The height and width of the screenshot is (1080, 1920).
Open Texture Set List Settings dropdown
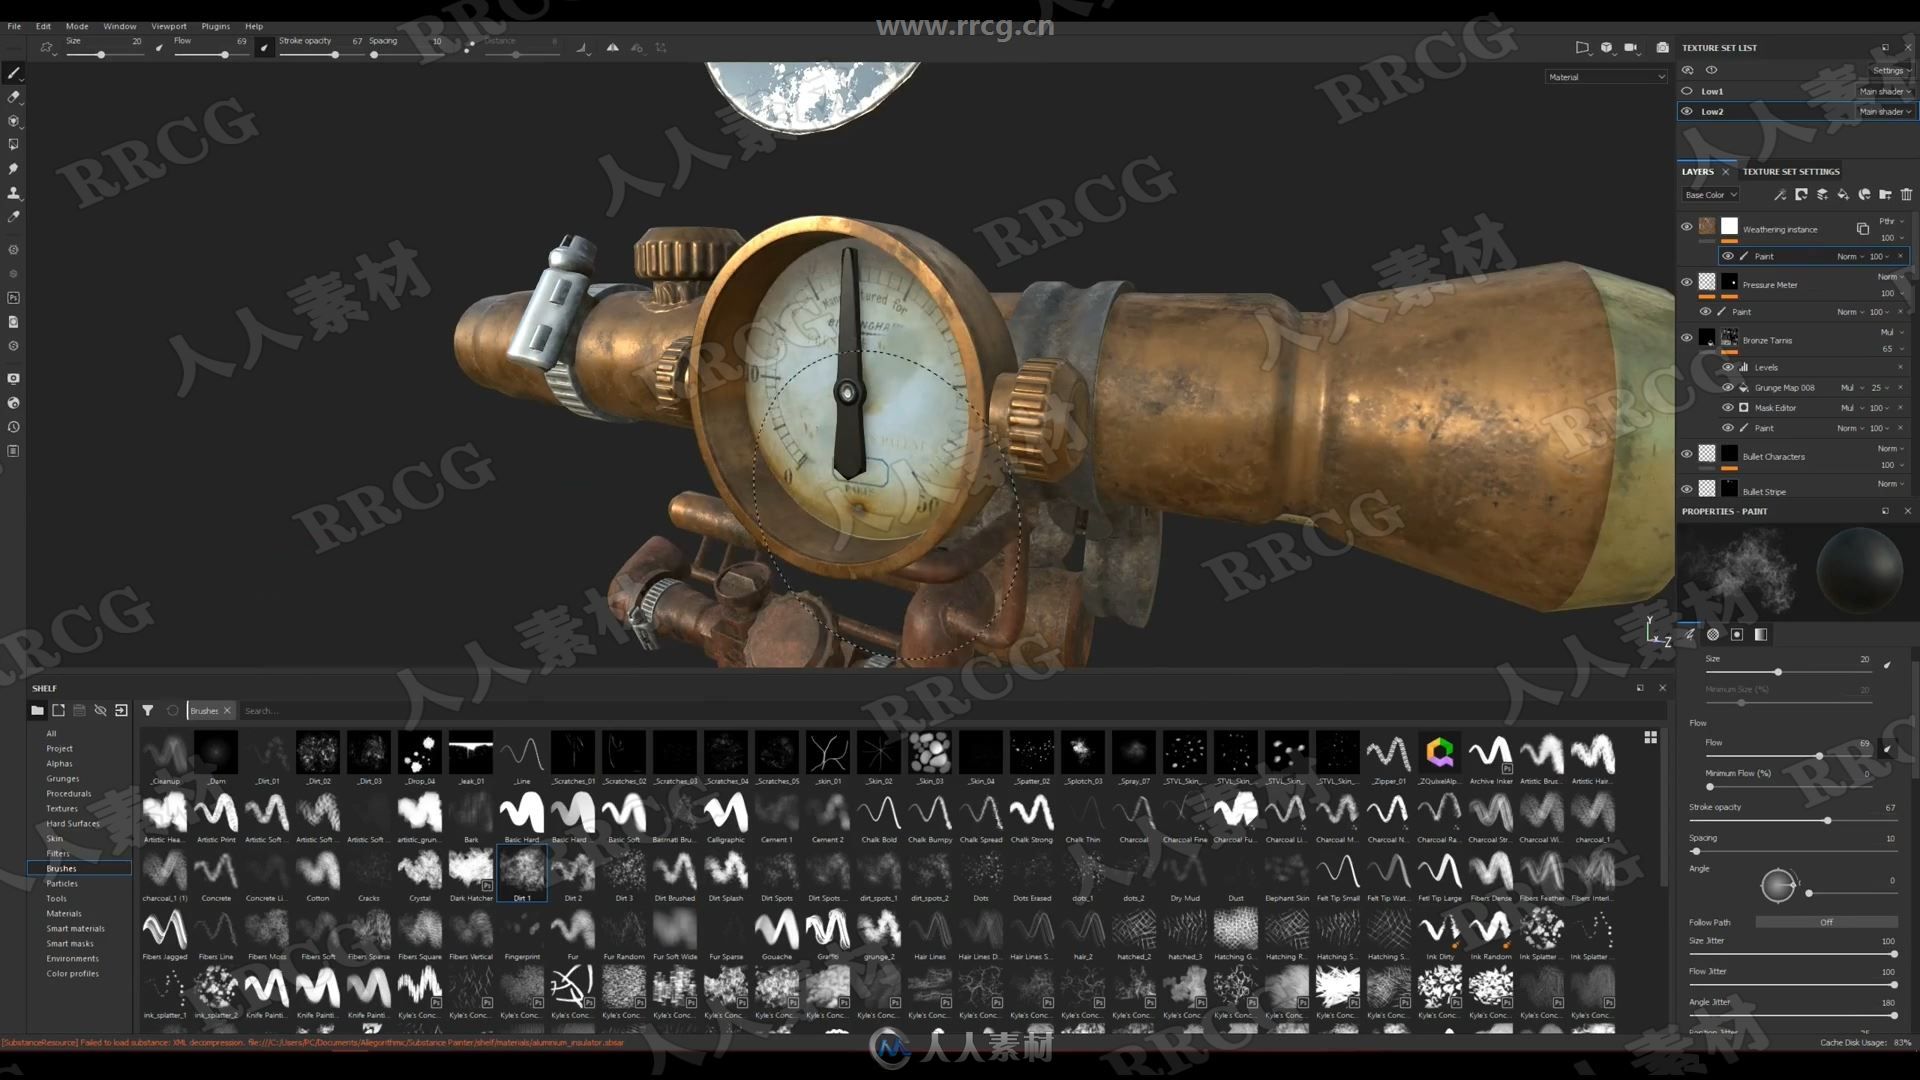click(1892, 70)
